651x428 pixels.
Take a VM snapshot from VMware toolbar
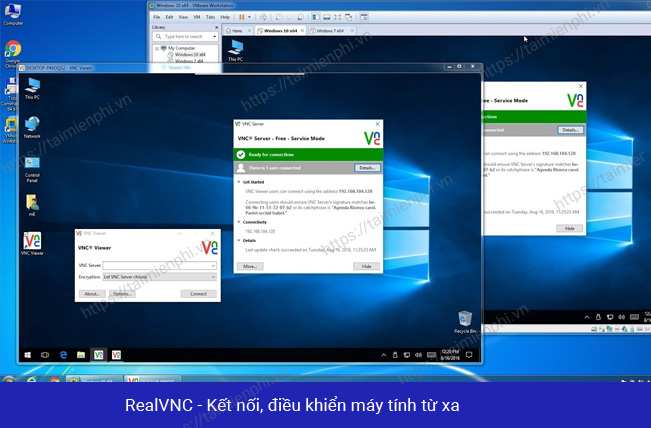click(279, 17)
